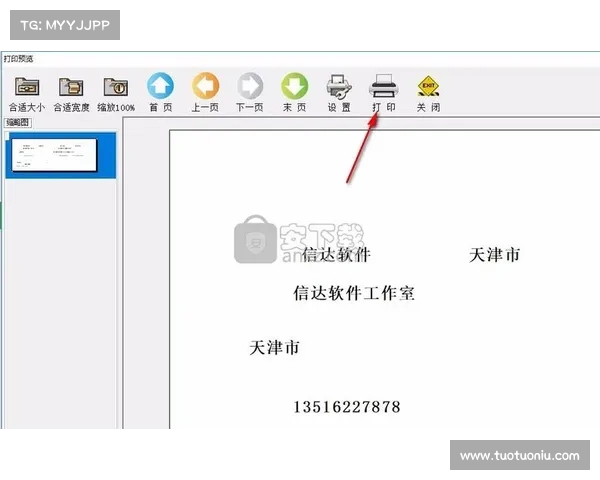Open printer settings via 设置 icon
Viewport: 600px width, 480px height.
(x=339, y=87)
